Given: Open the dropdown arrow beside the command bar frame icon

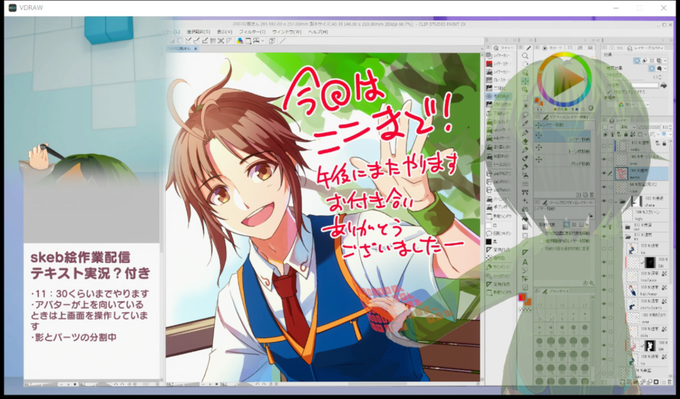Looking at the screenshot, I should (x=263, y=41).
